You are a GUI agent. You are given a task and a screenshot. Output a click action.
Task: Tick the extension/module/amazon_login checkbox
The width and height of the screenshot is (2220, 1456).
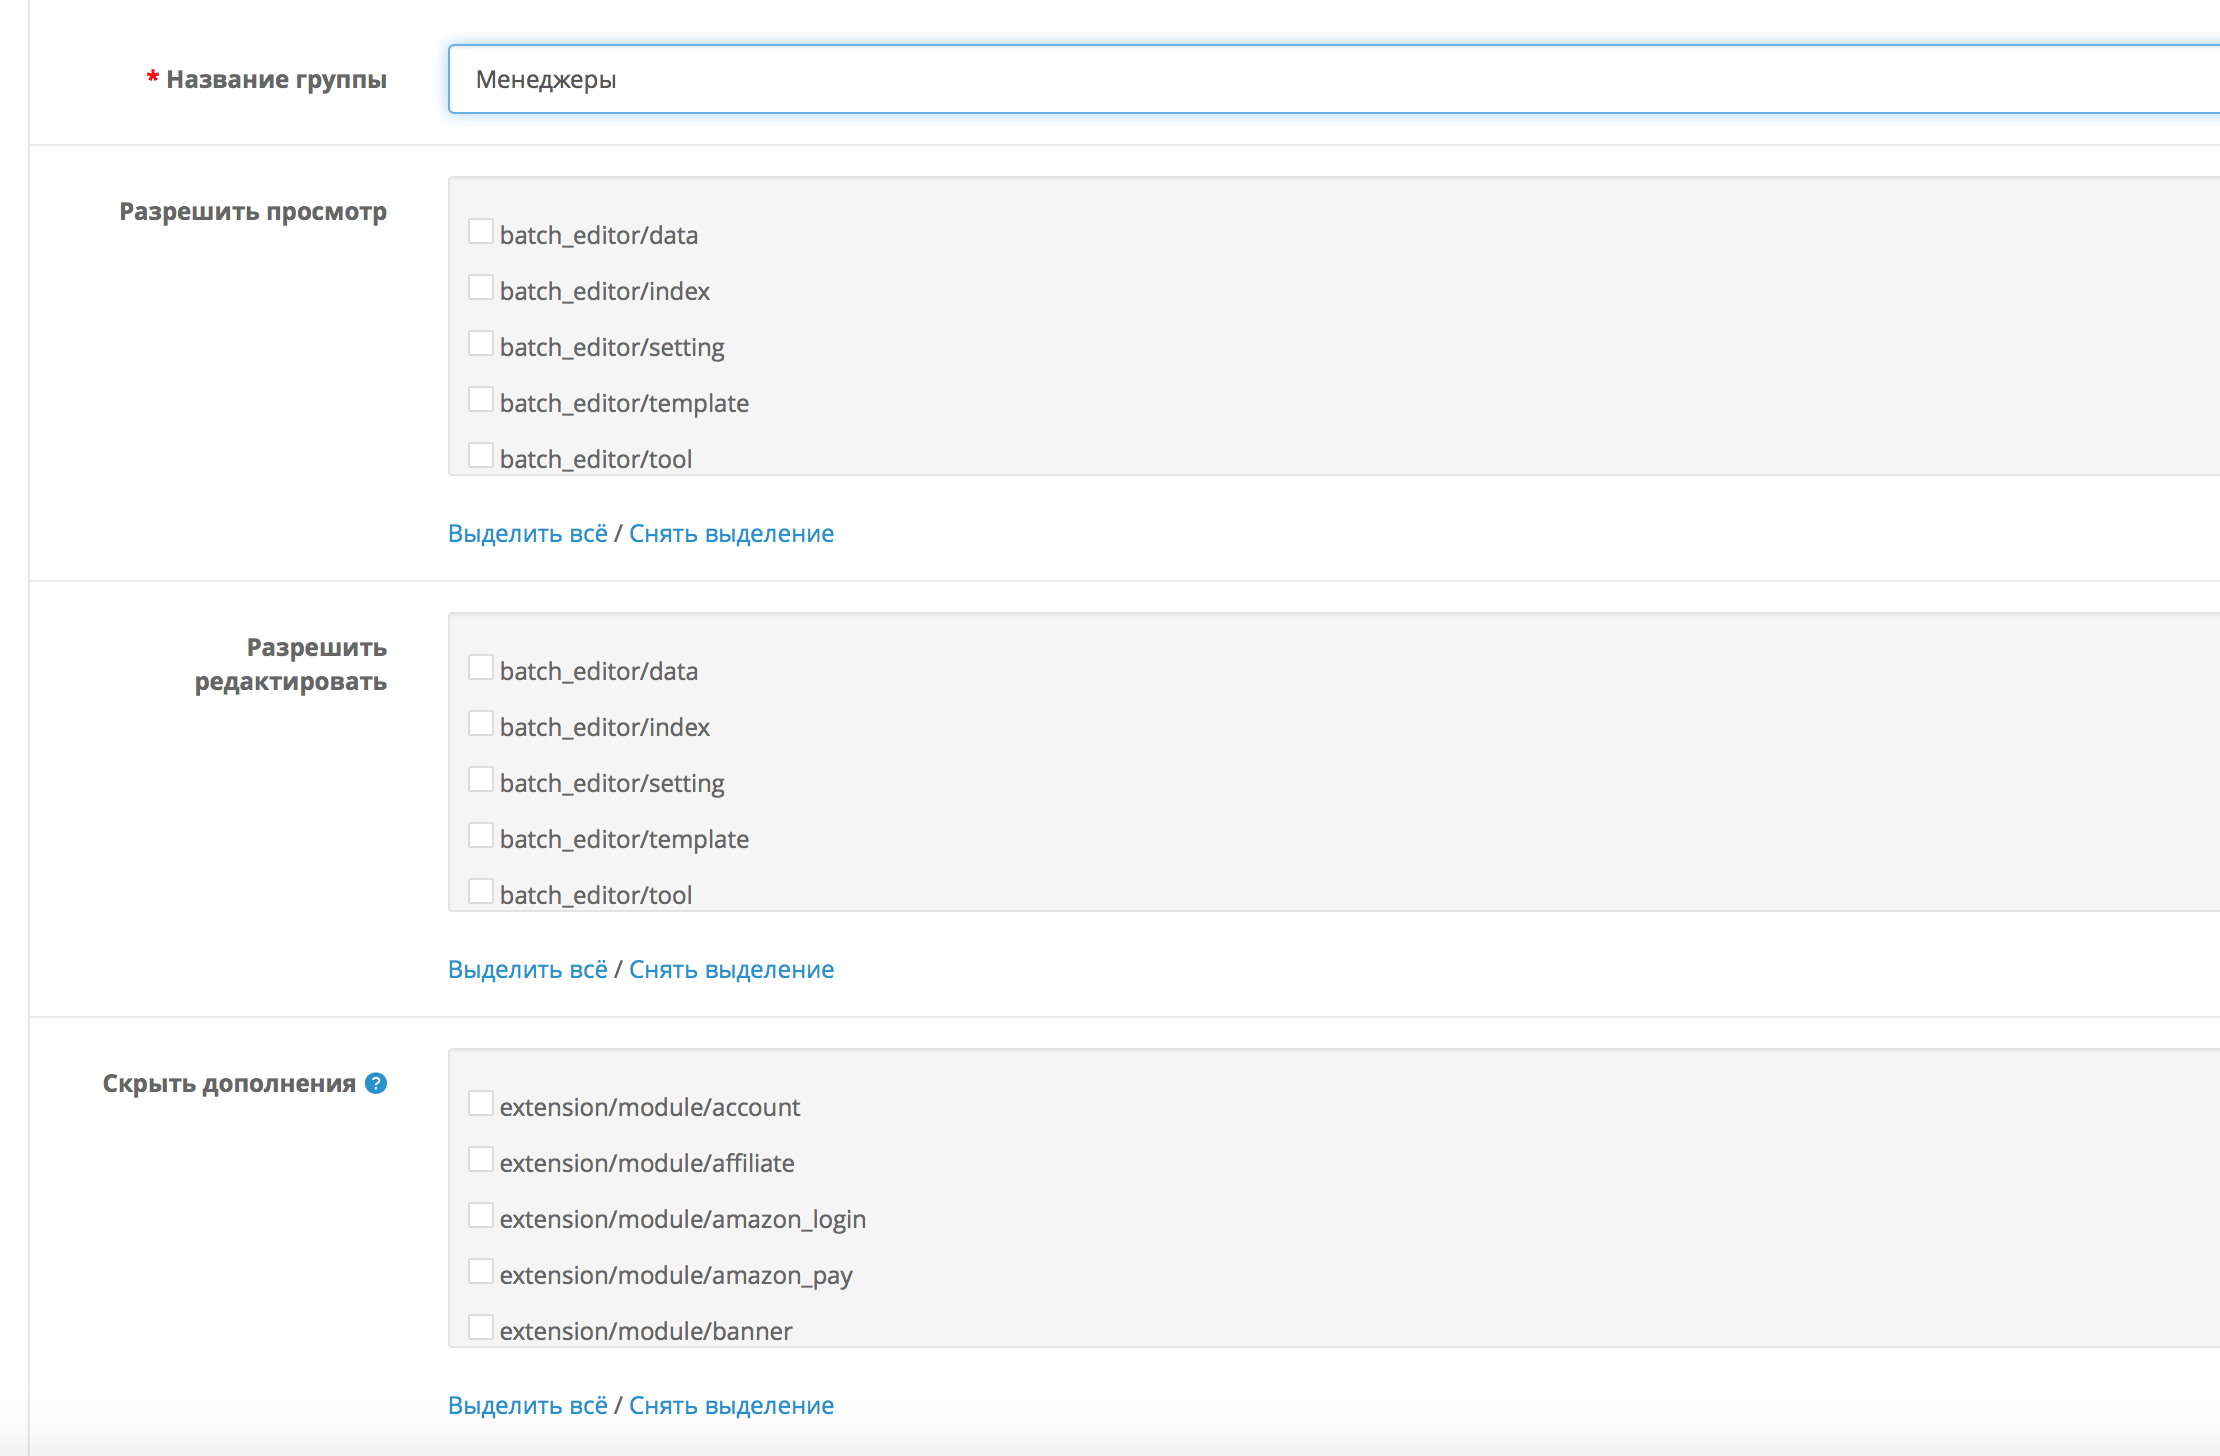pyautogui.click(x=481, y=1216)
